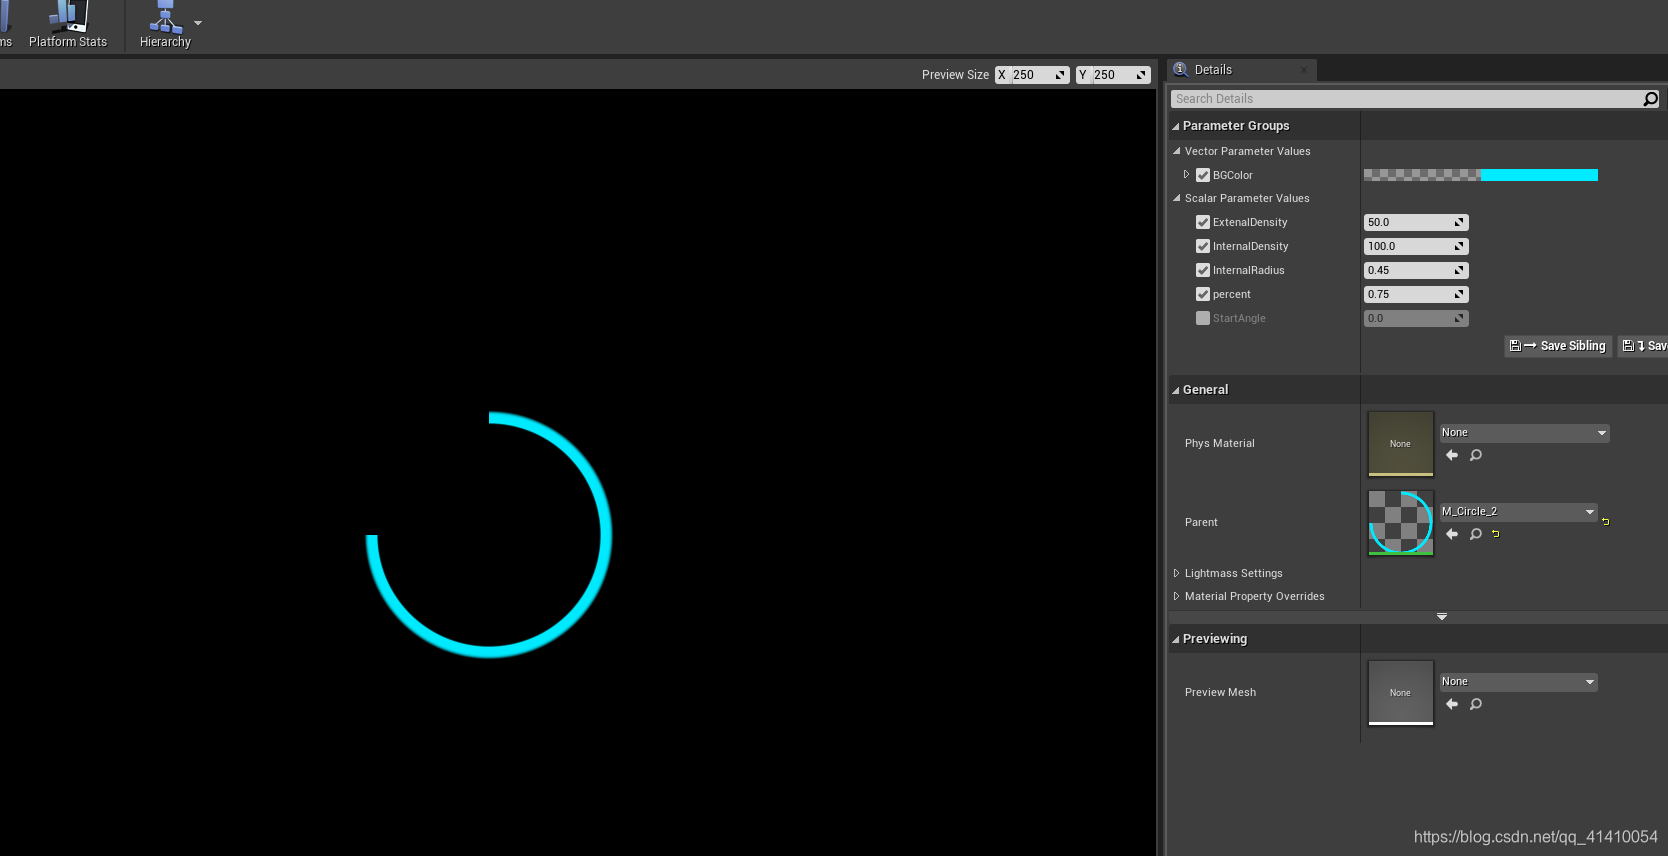Click spinner arrow in InternalRadius field
1668x856 pixels.
tap(1459, 271)
